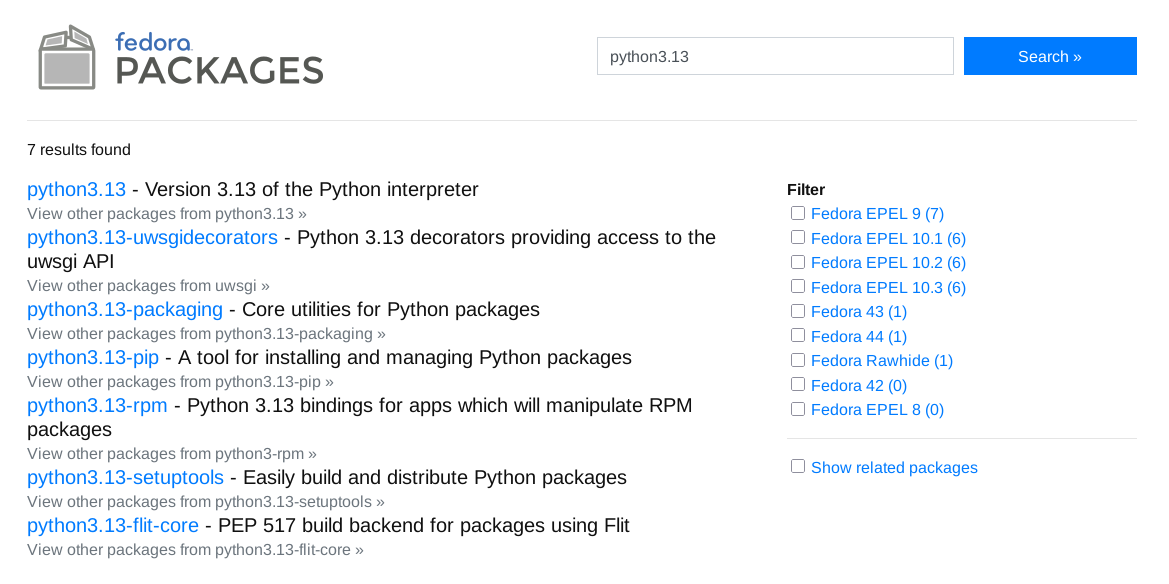Screen dimensions: 1169x584
Task: Tick the Fedora 43 filter checkbox
Action: [x=798, y=310]
